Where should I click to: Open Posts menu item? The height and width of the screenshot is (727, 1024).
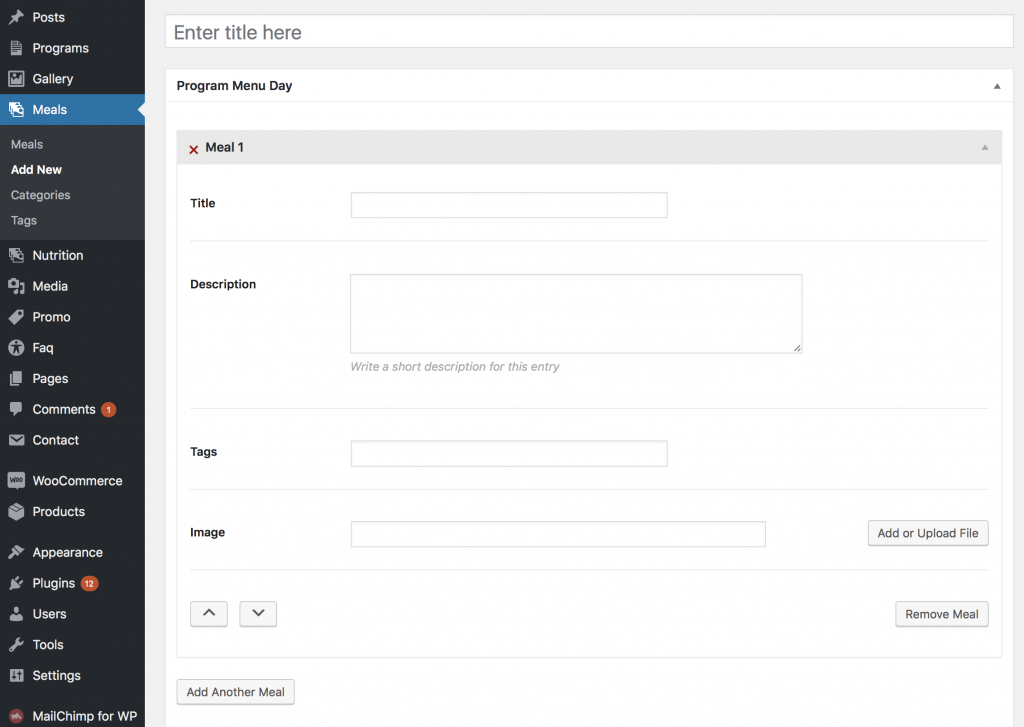[72, 17]
